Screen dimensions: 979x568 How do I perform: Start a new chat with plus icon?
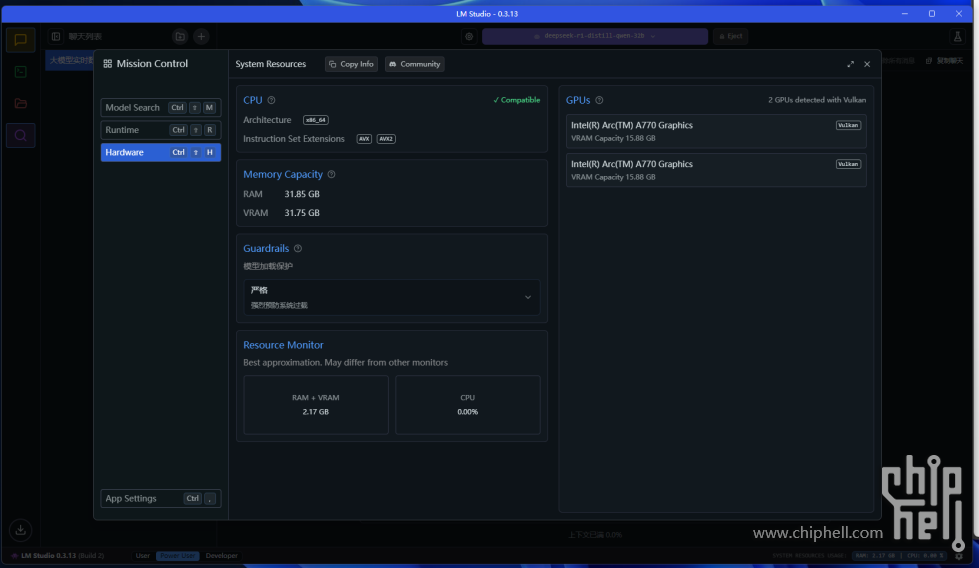(201, 36)
